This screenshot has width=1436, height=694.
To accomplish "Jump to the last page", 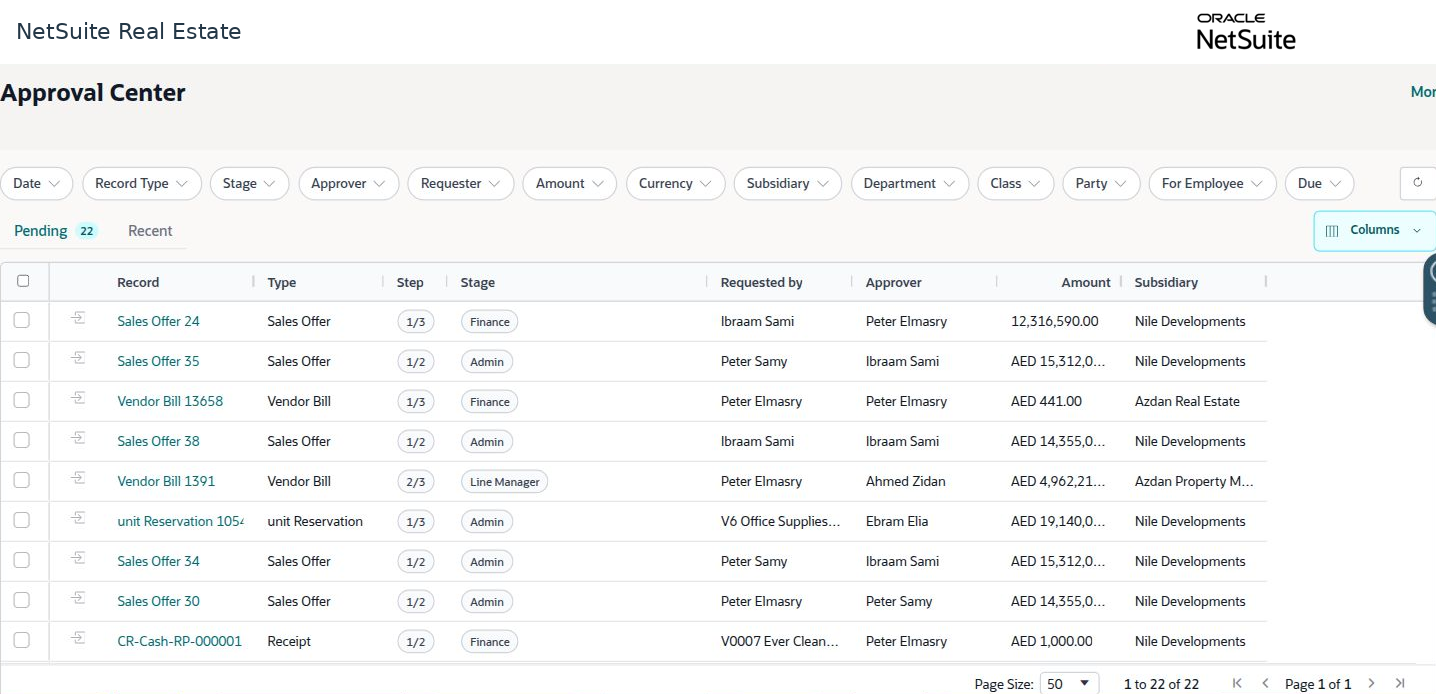I will pyautogui.click(x=1400, y=684).
